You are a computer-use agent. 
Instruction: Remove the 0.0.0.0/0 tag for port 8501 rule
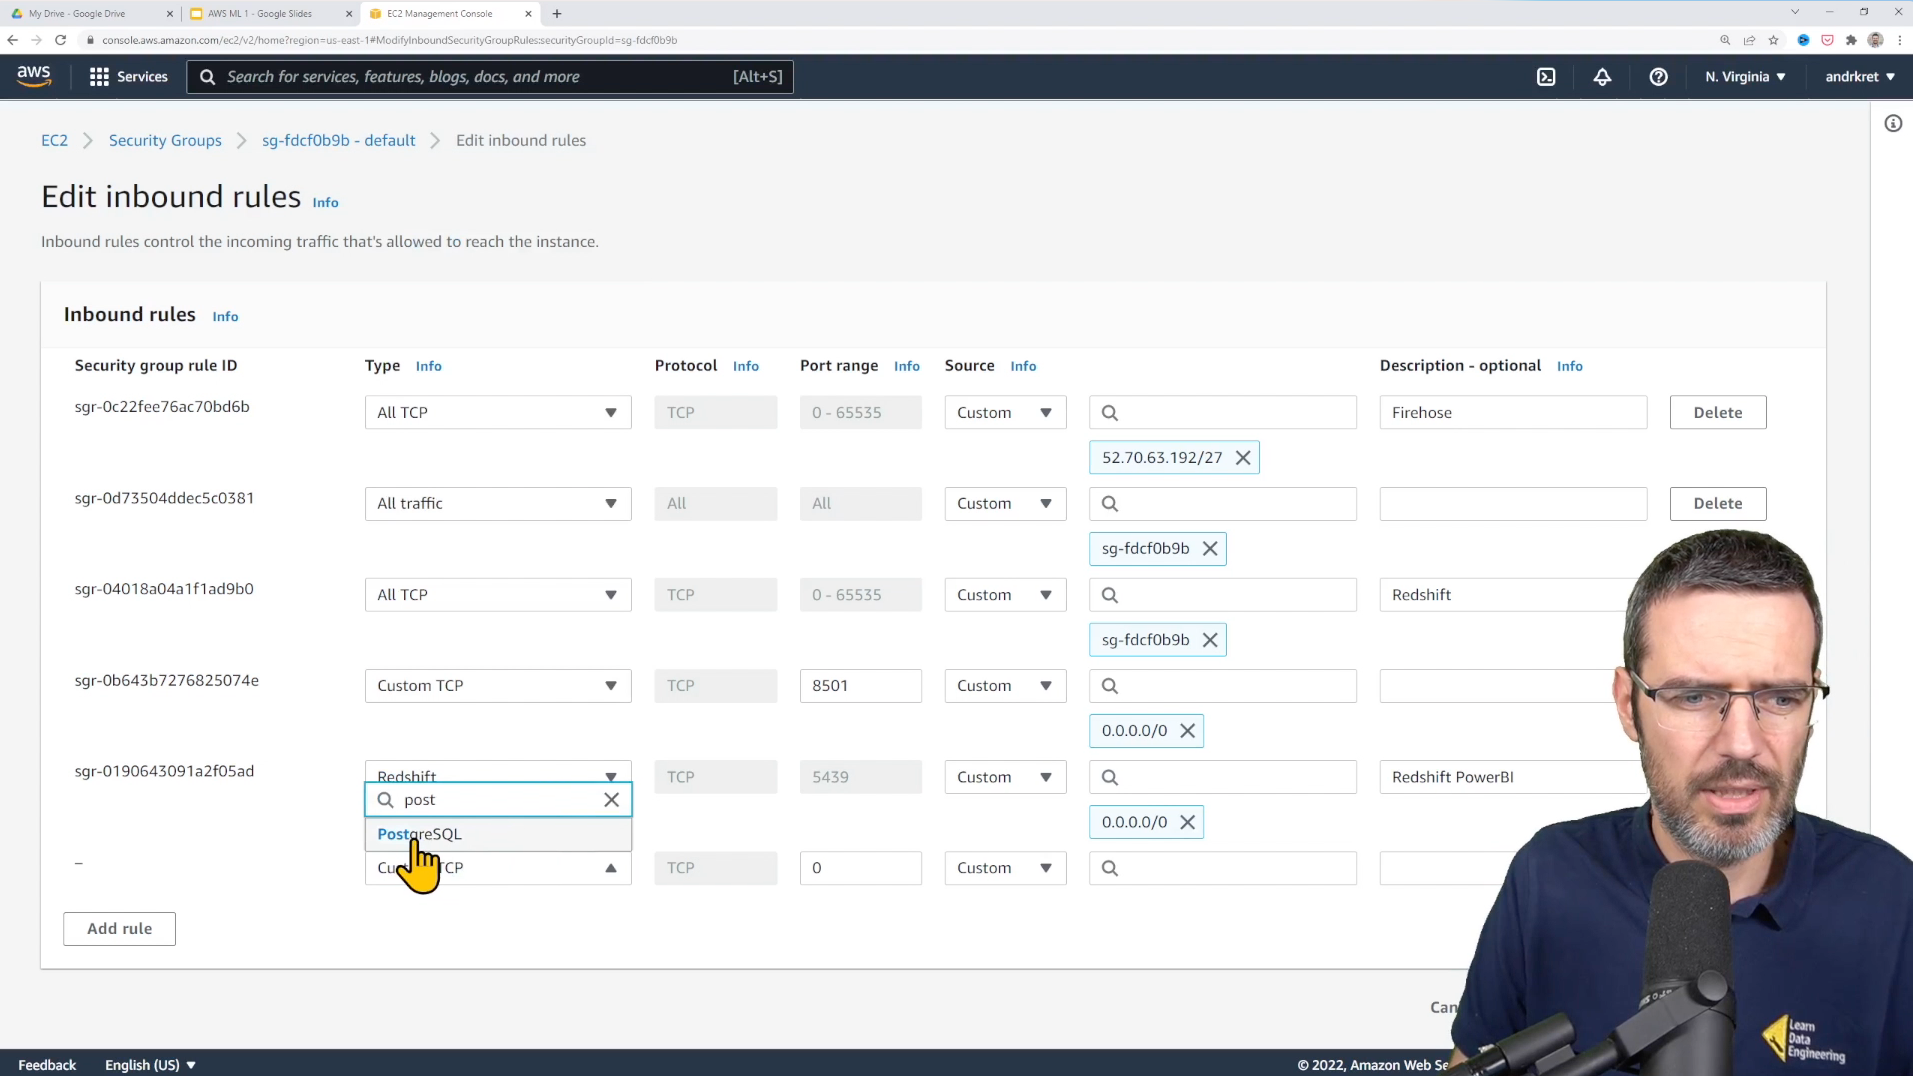[x=1187, y=731]
